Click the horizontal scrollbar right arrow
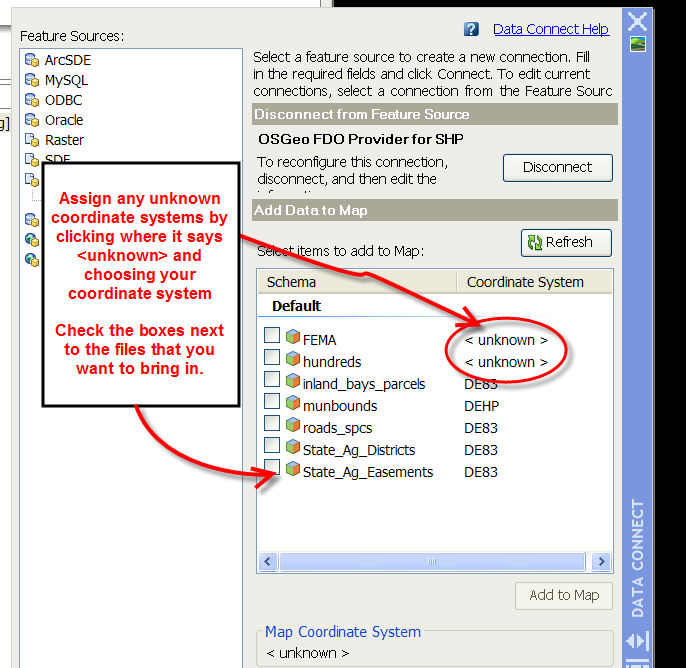686x668 pixels. tap(601, 562)
